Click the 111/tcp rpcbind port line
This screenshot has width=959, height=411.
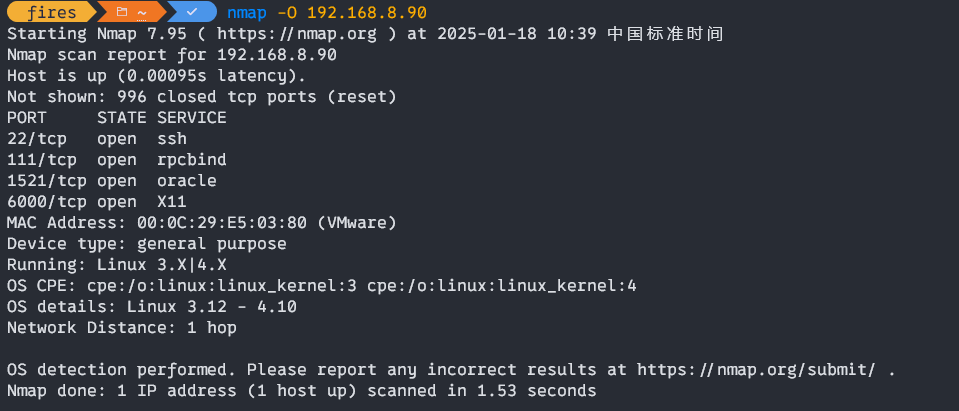(117, 160)
